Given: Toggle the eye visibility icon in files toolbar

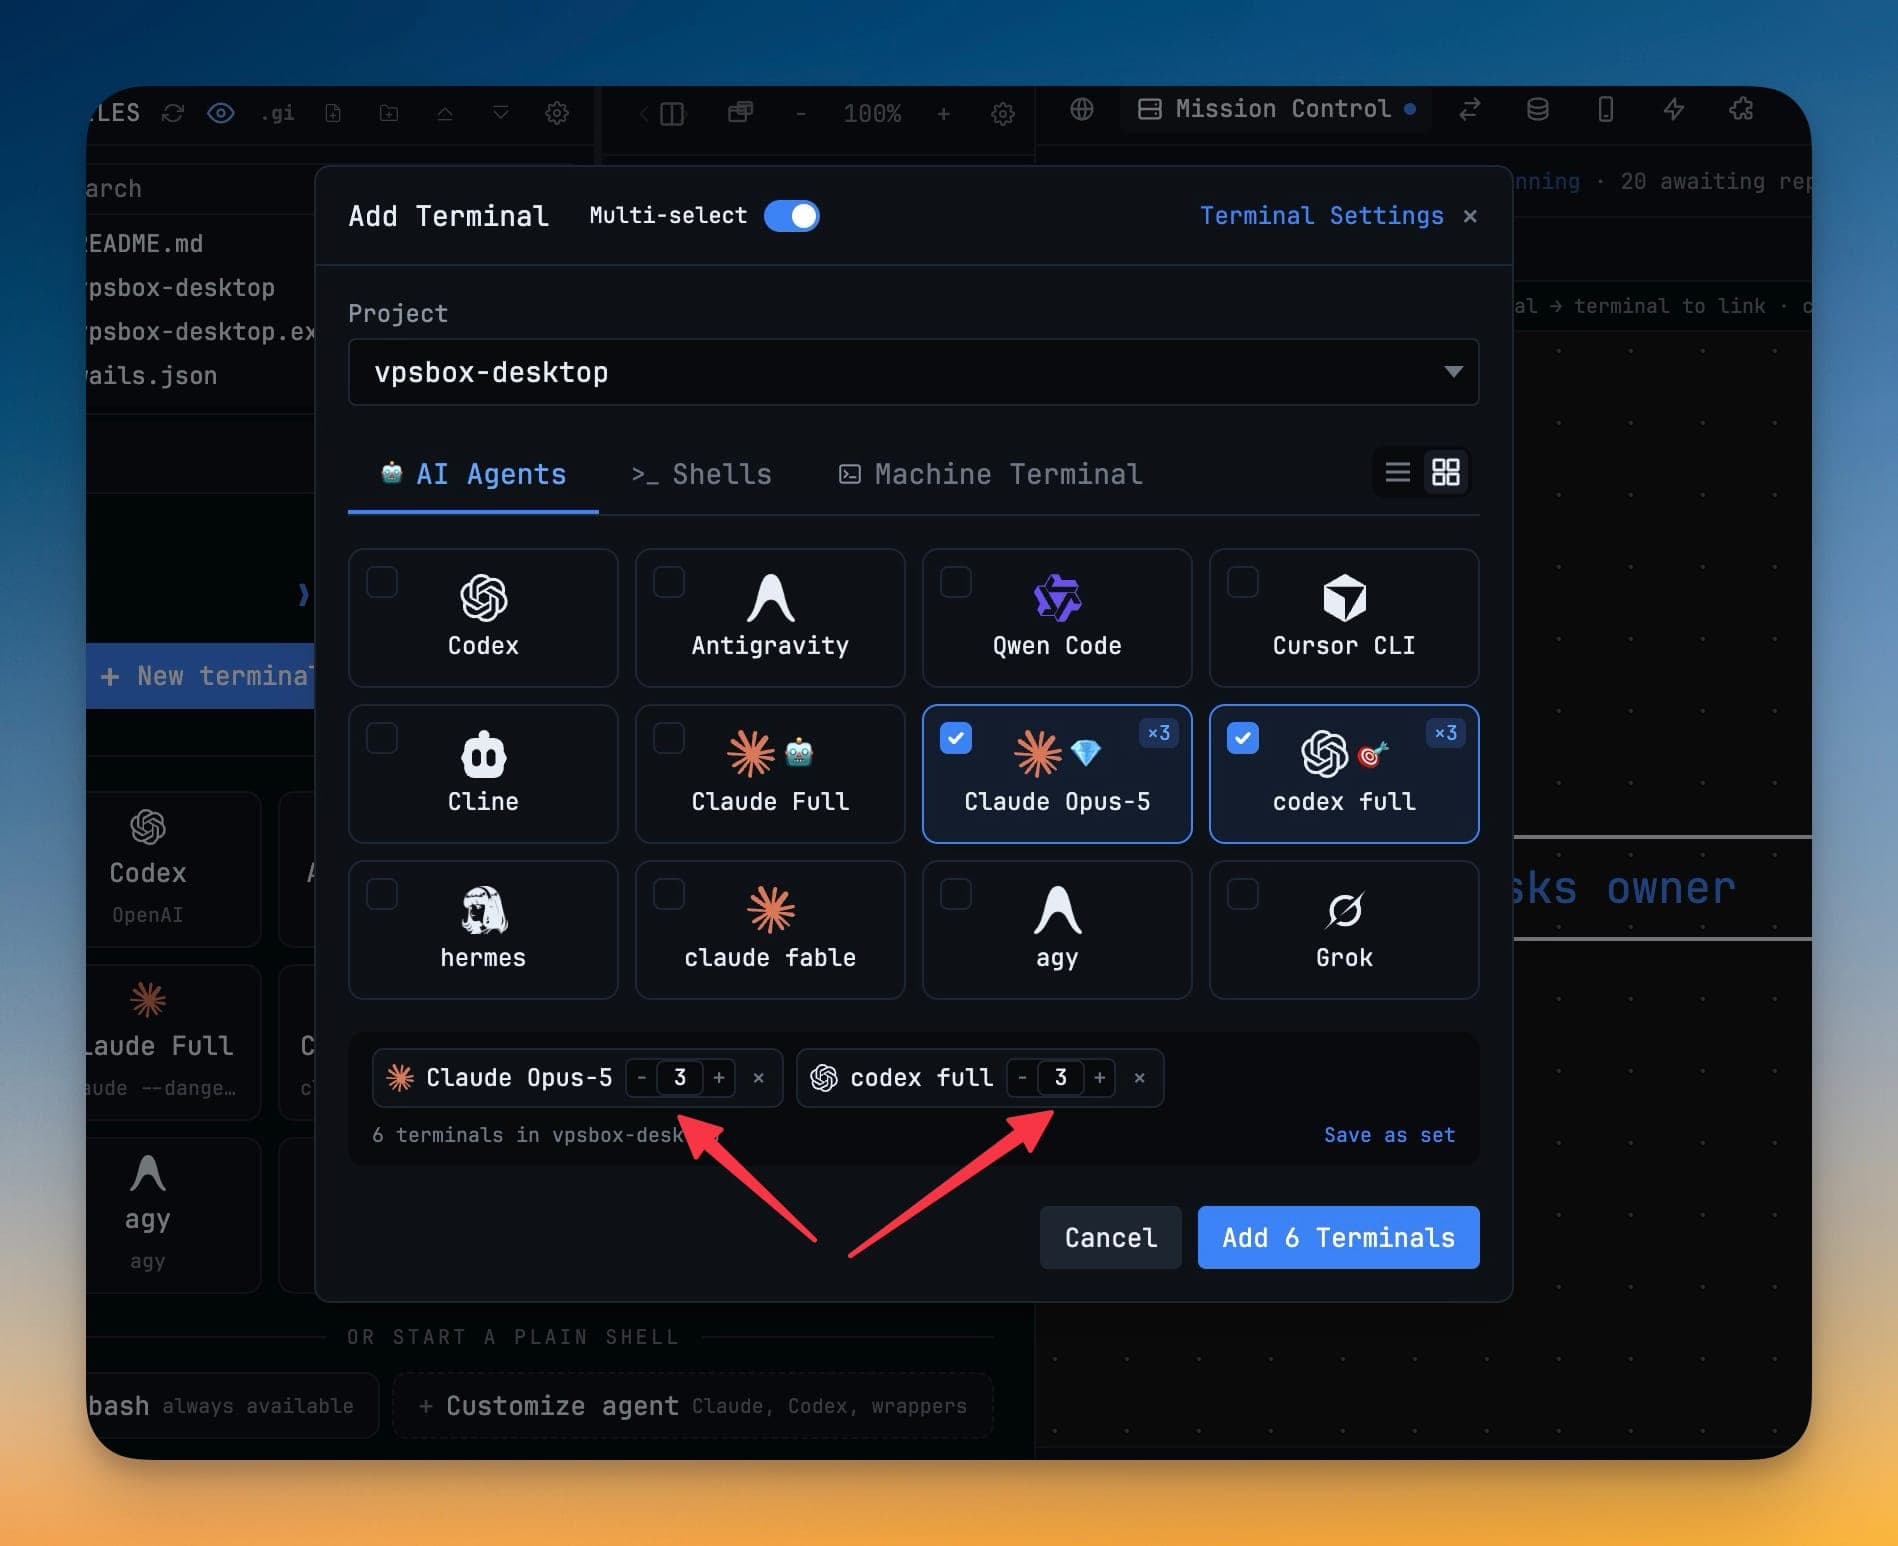Looking at the screenshot, I should pos(221,113).
